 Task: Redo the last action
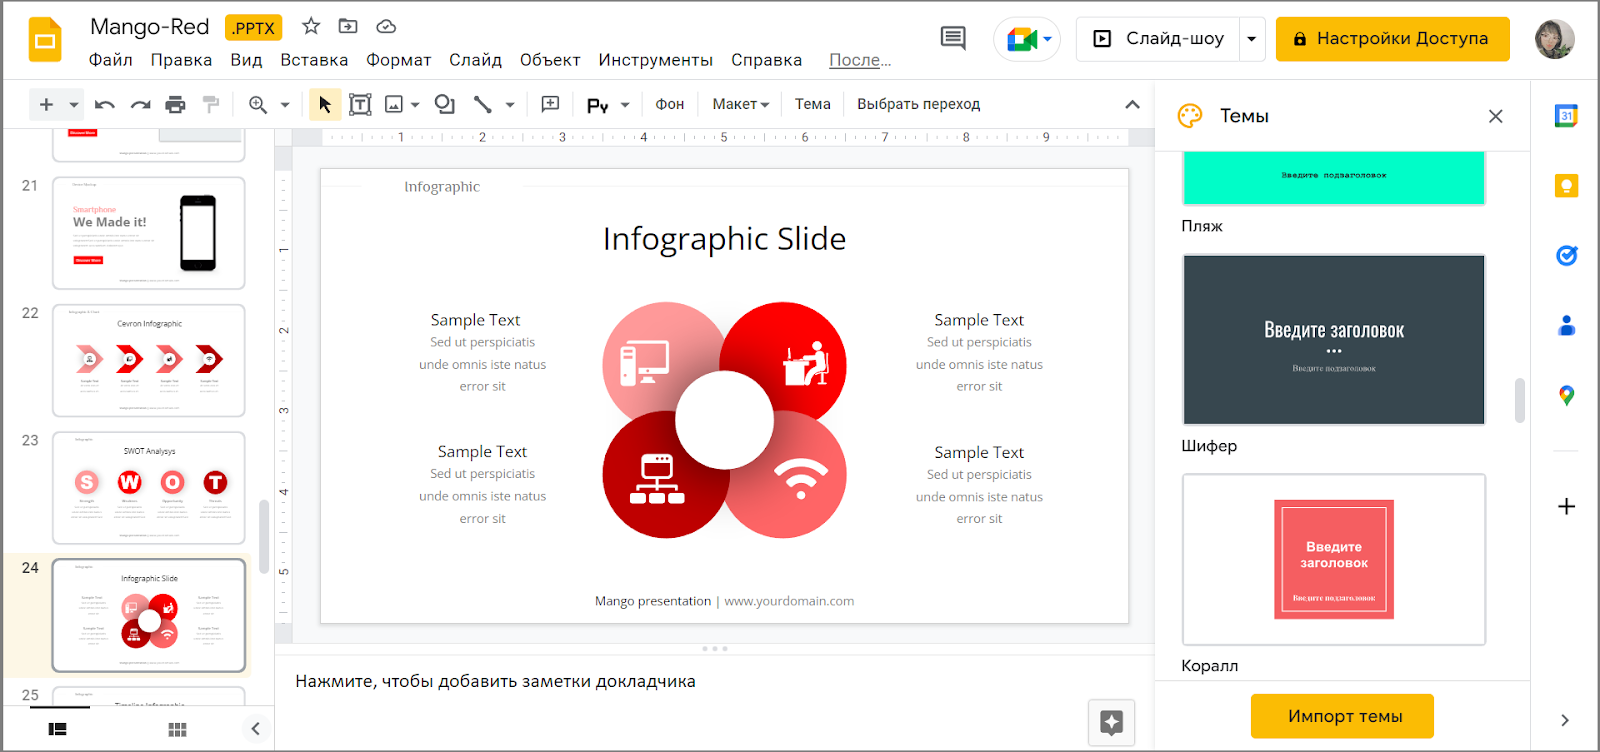coord(140,104)
